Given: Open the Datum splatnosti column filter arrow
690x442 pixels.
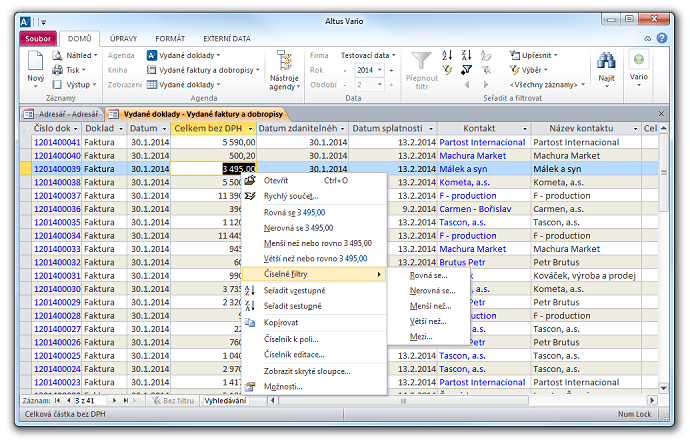Looking at the screenshot, I should click(431, 129).
